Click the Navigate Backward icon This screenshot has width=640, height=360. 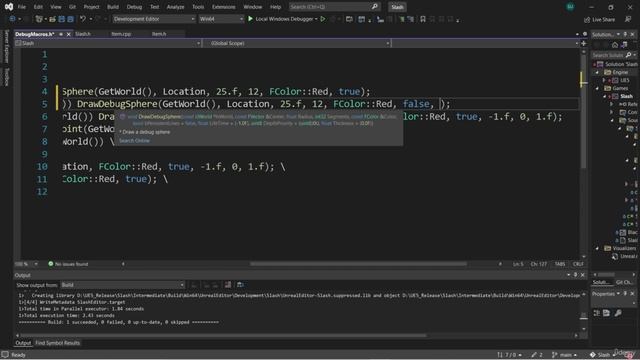point(12,19)
